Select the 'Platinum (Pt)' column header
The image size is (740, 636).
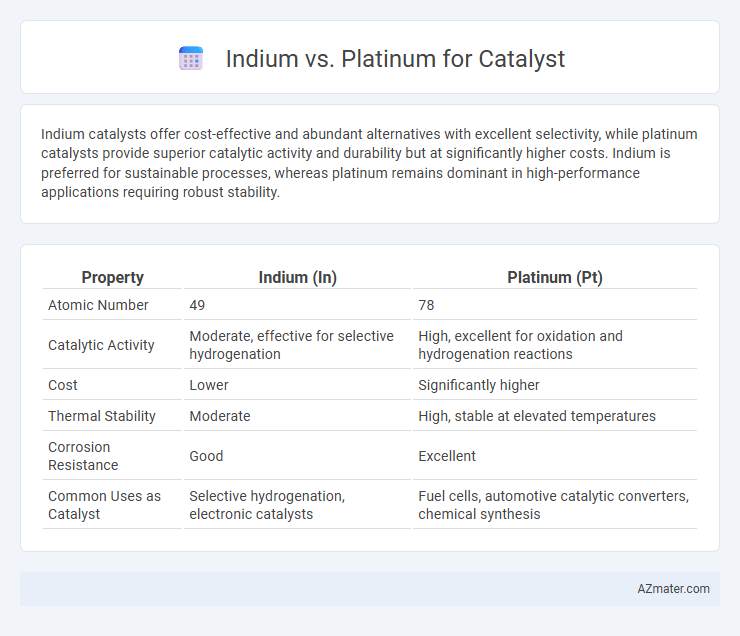[555, 277]
